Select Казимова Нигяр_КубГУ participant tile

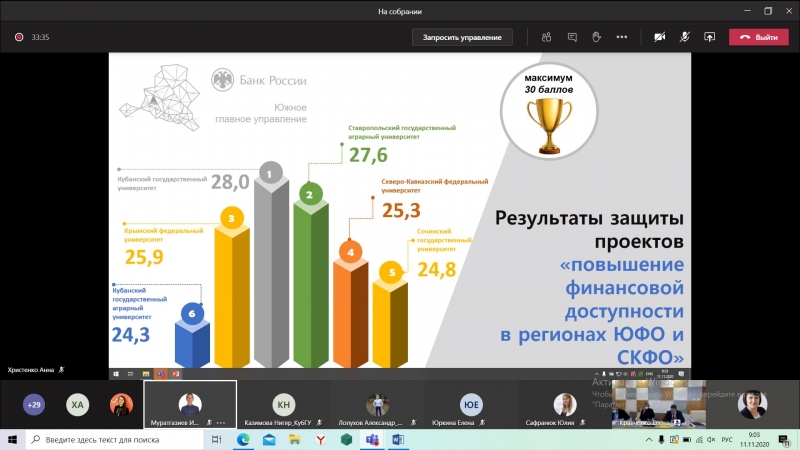284,404
